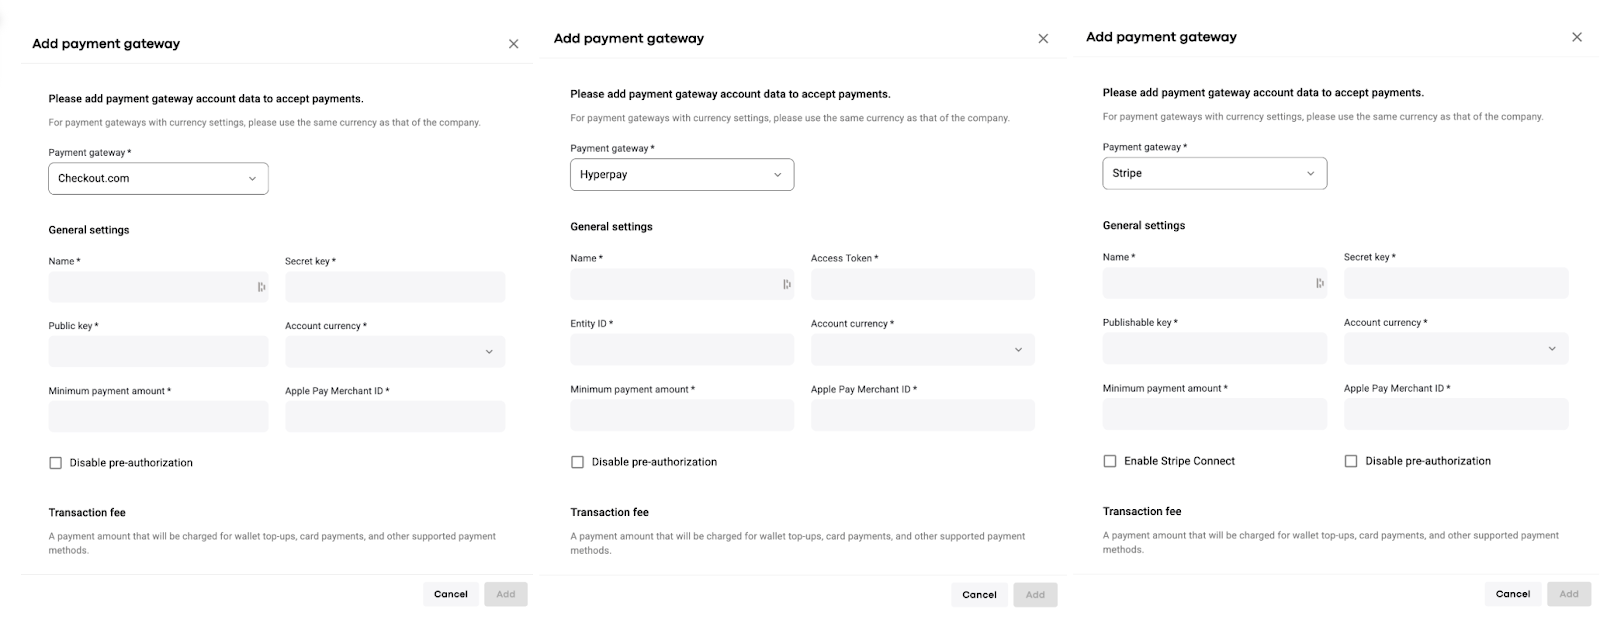
Task: Tick Disable pre-authorization in Stripe dialog
Action: [x=1351, y=461]
